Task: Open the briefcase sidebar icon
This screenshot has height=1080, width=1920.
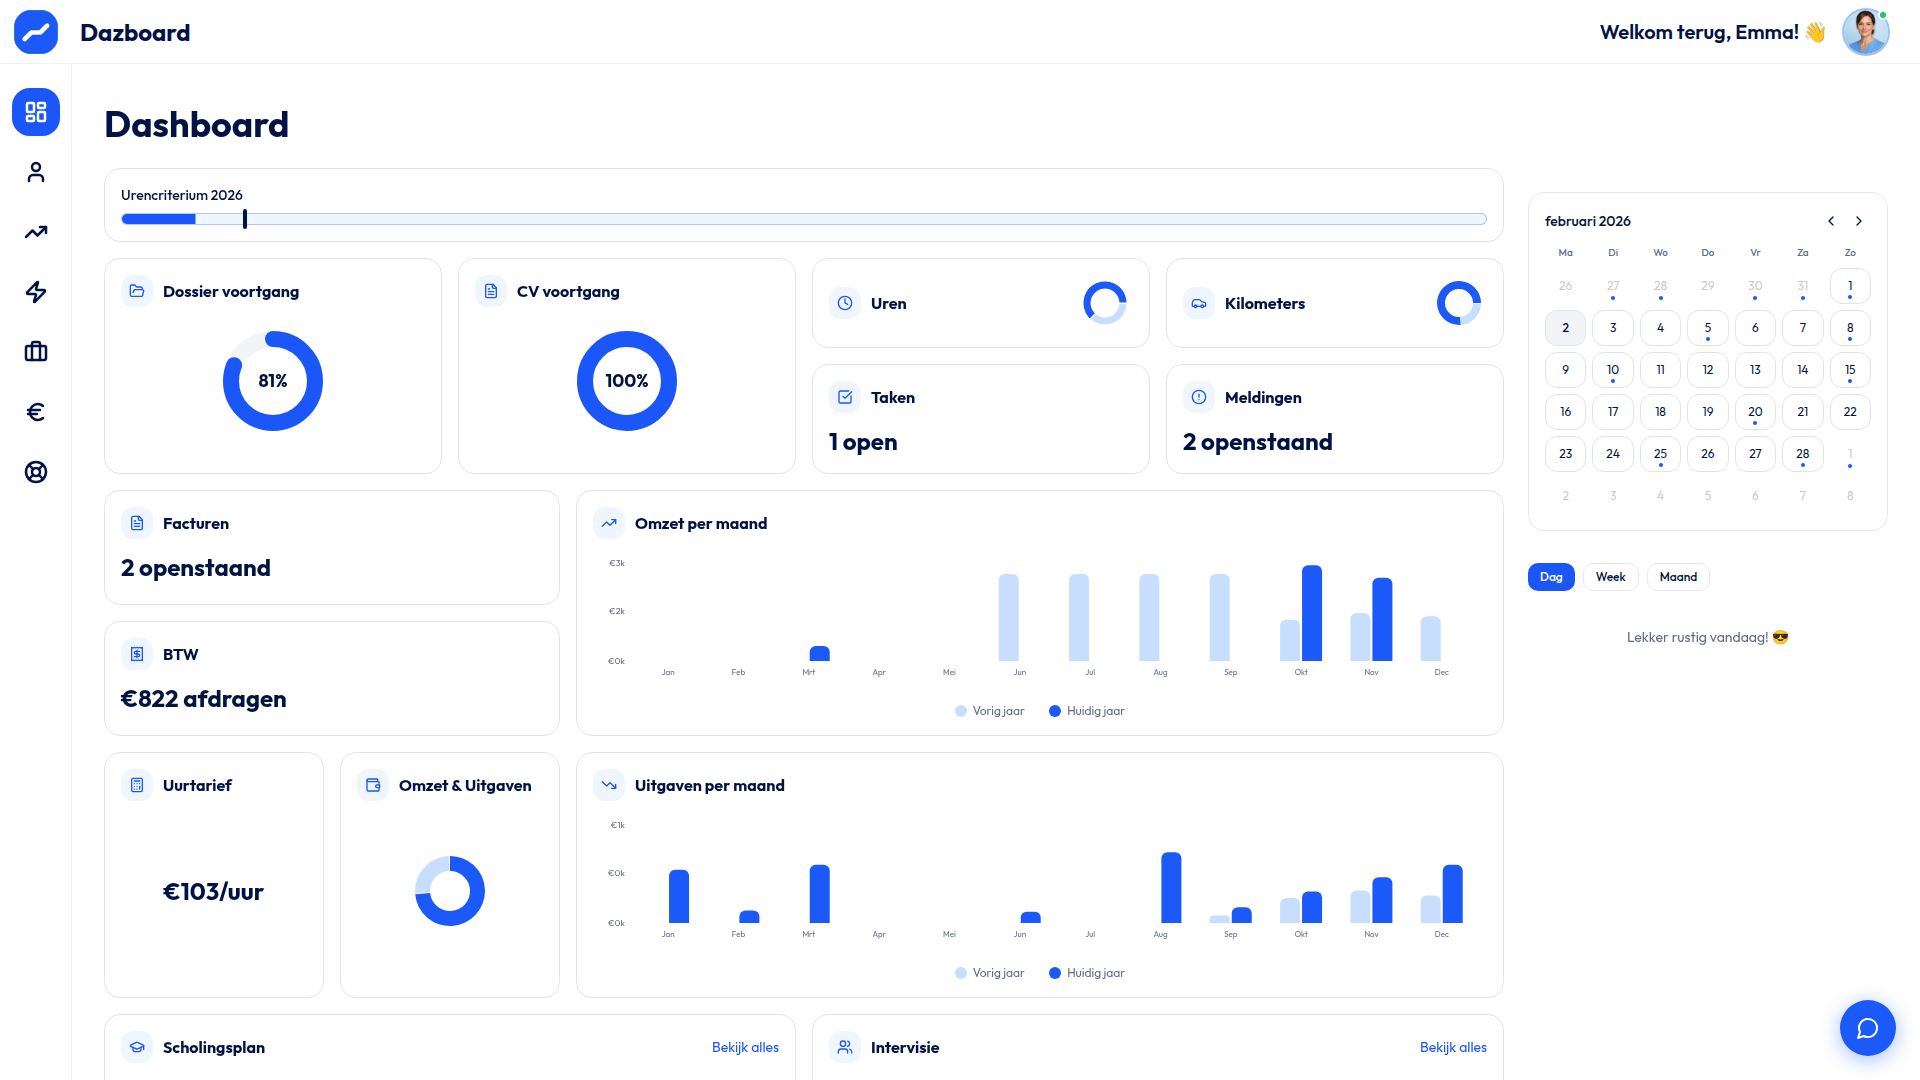Action: coord(36,352)
